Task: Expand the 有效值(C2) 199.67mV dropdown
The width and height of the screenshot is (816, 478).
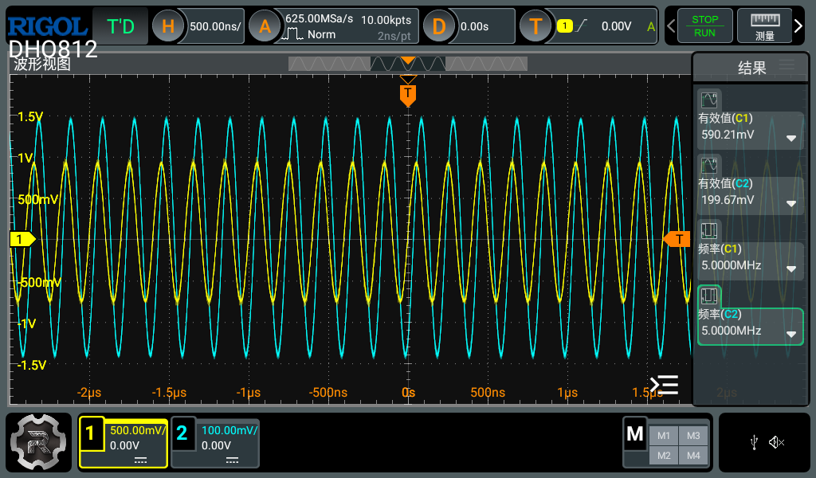Action: (x=791, y=204)
